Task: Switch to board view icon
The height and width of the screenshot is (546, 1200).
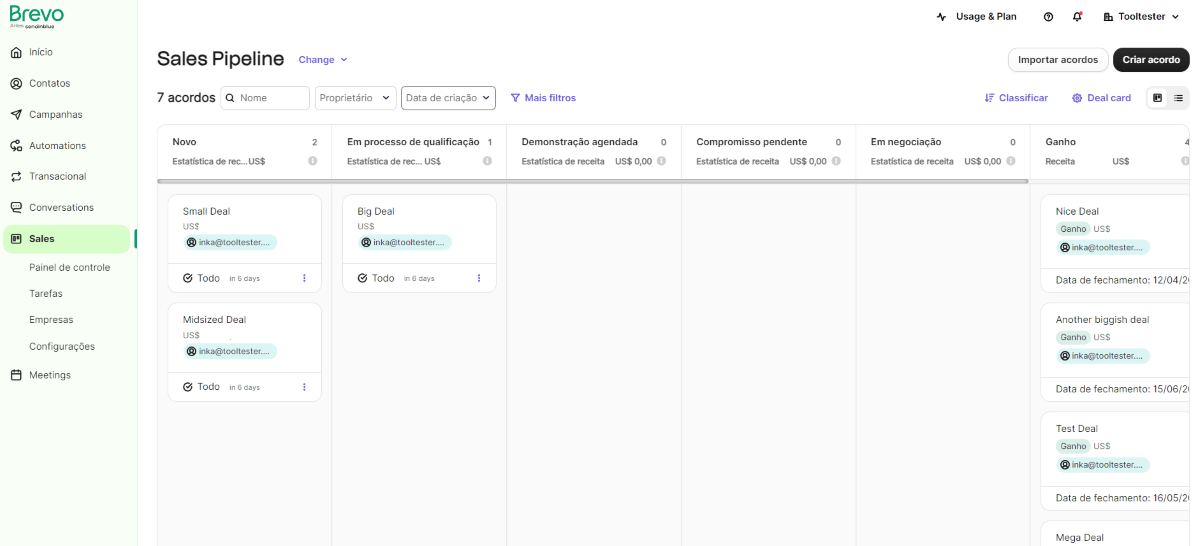Action: pos(1158,98)
